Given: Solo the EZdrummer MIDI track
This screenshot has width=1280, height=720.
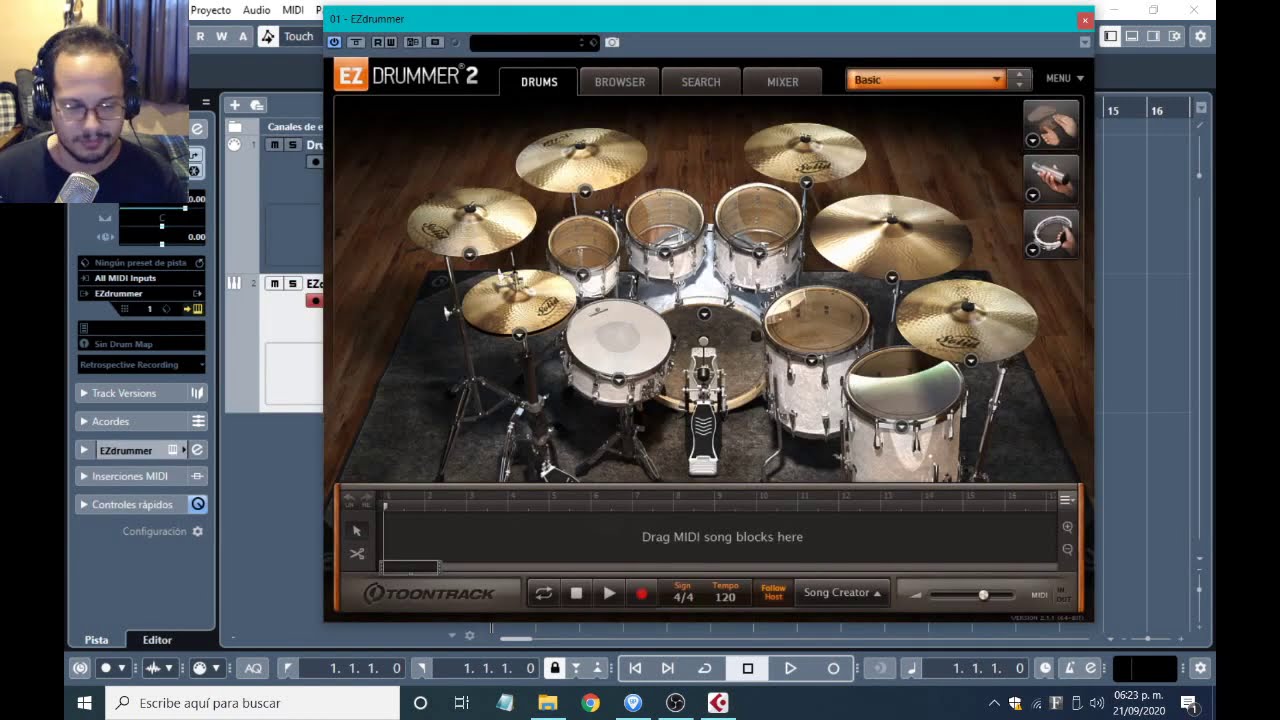Looking at the screenshot, I should (292, 284).
